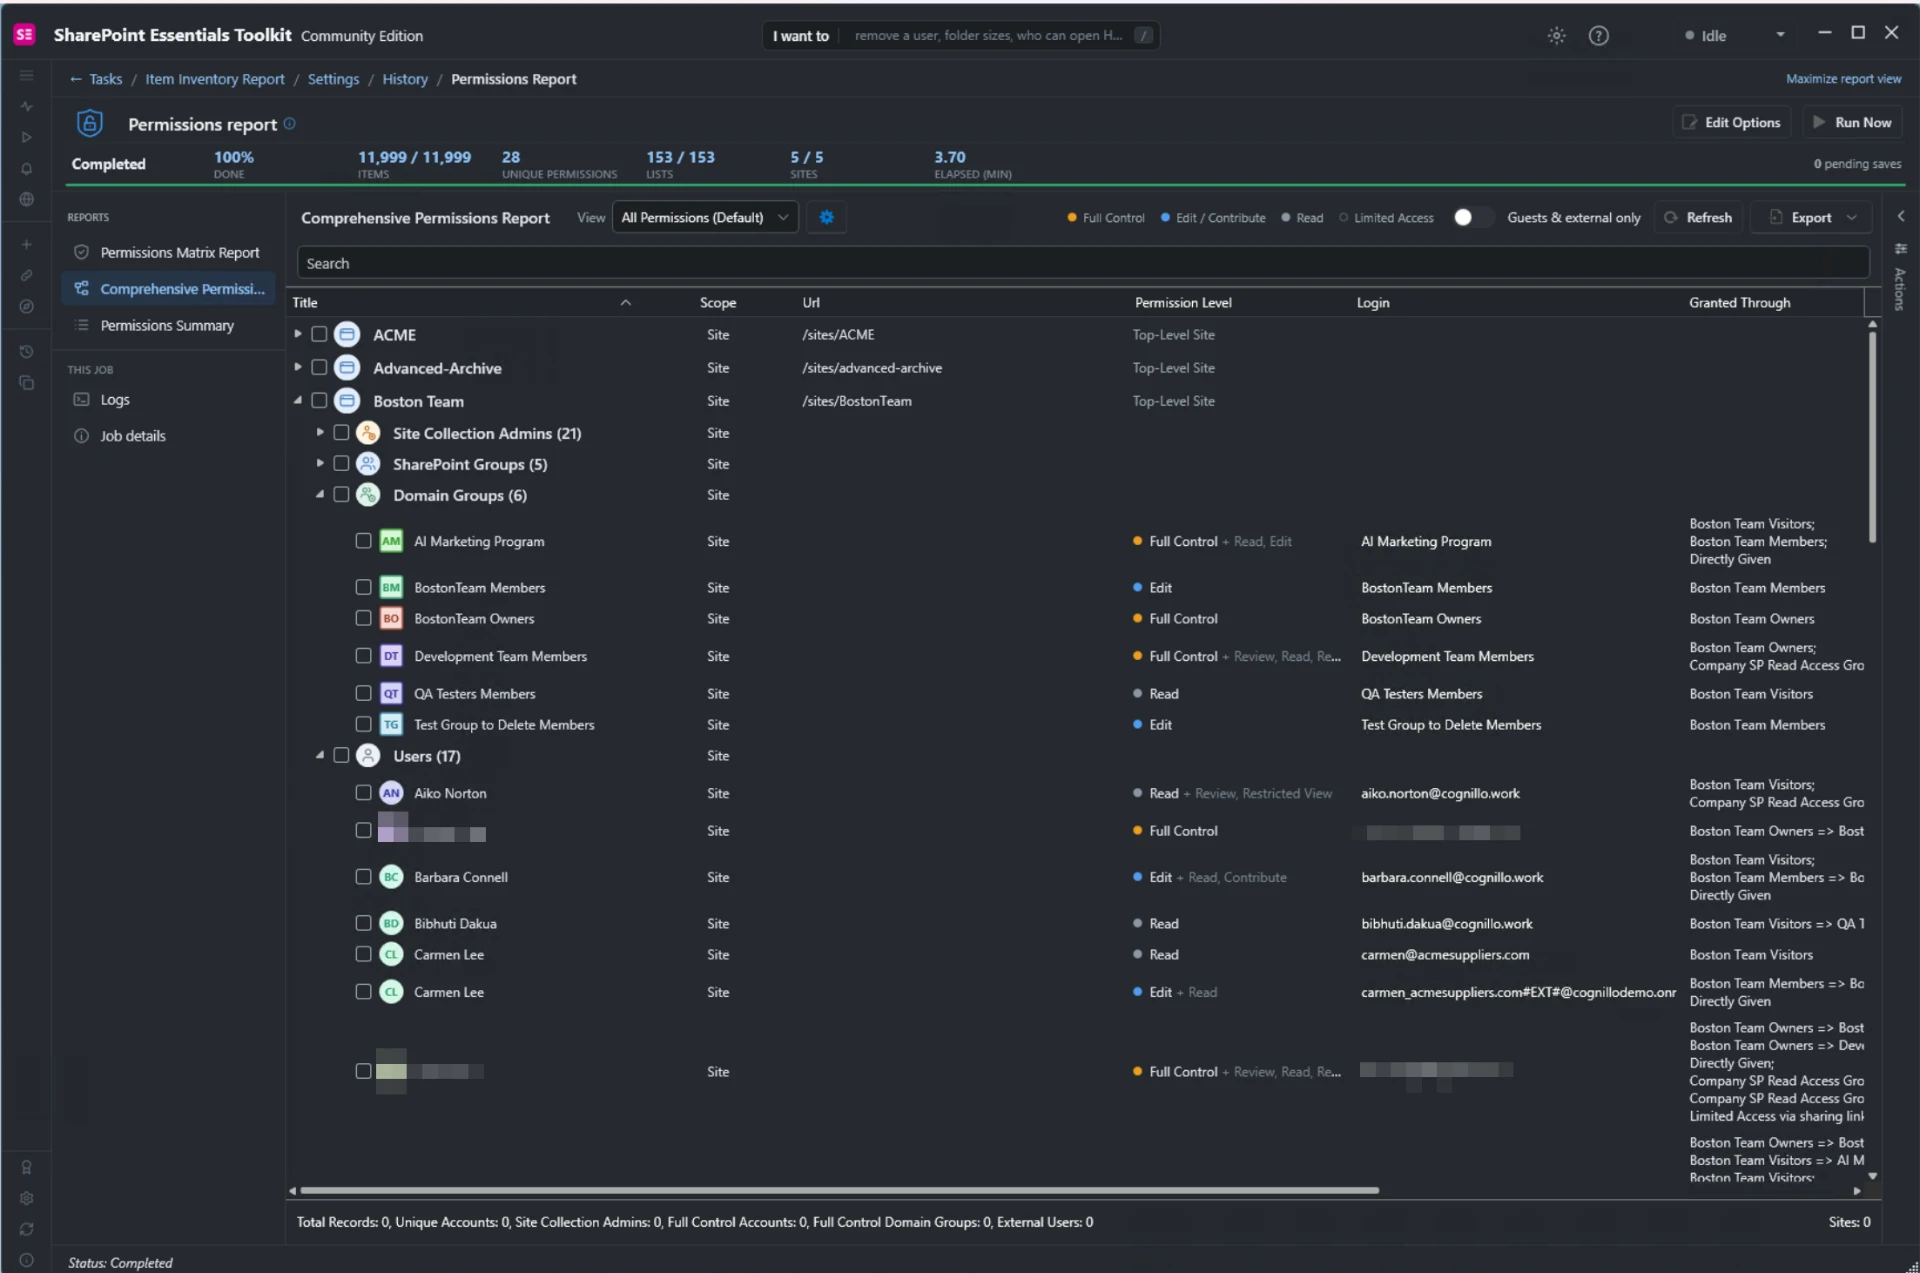The height and width of the screenshot is (1273, 1920).
Task: Open Permissions Matrix Report
Action: click(167, 253)
